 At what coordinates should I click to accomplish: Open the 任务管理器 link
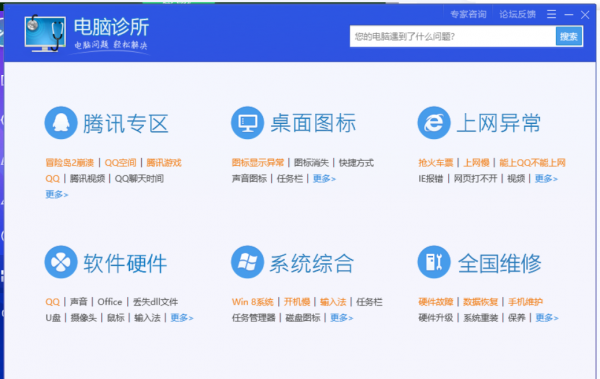coord(253,318)
